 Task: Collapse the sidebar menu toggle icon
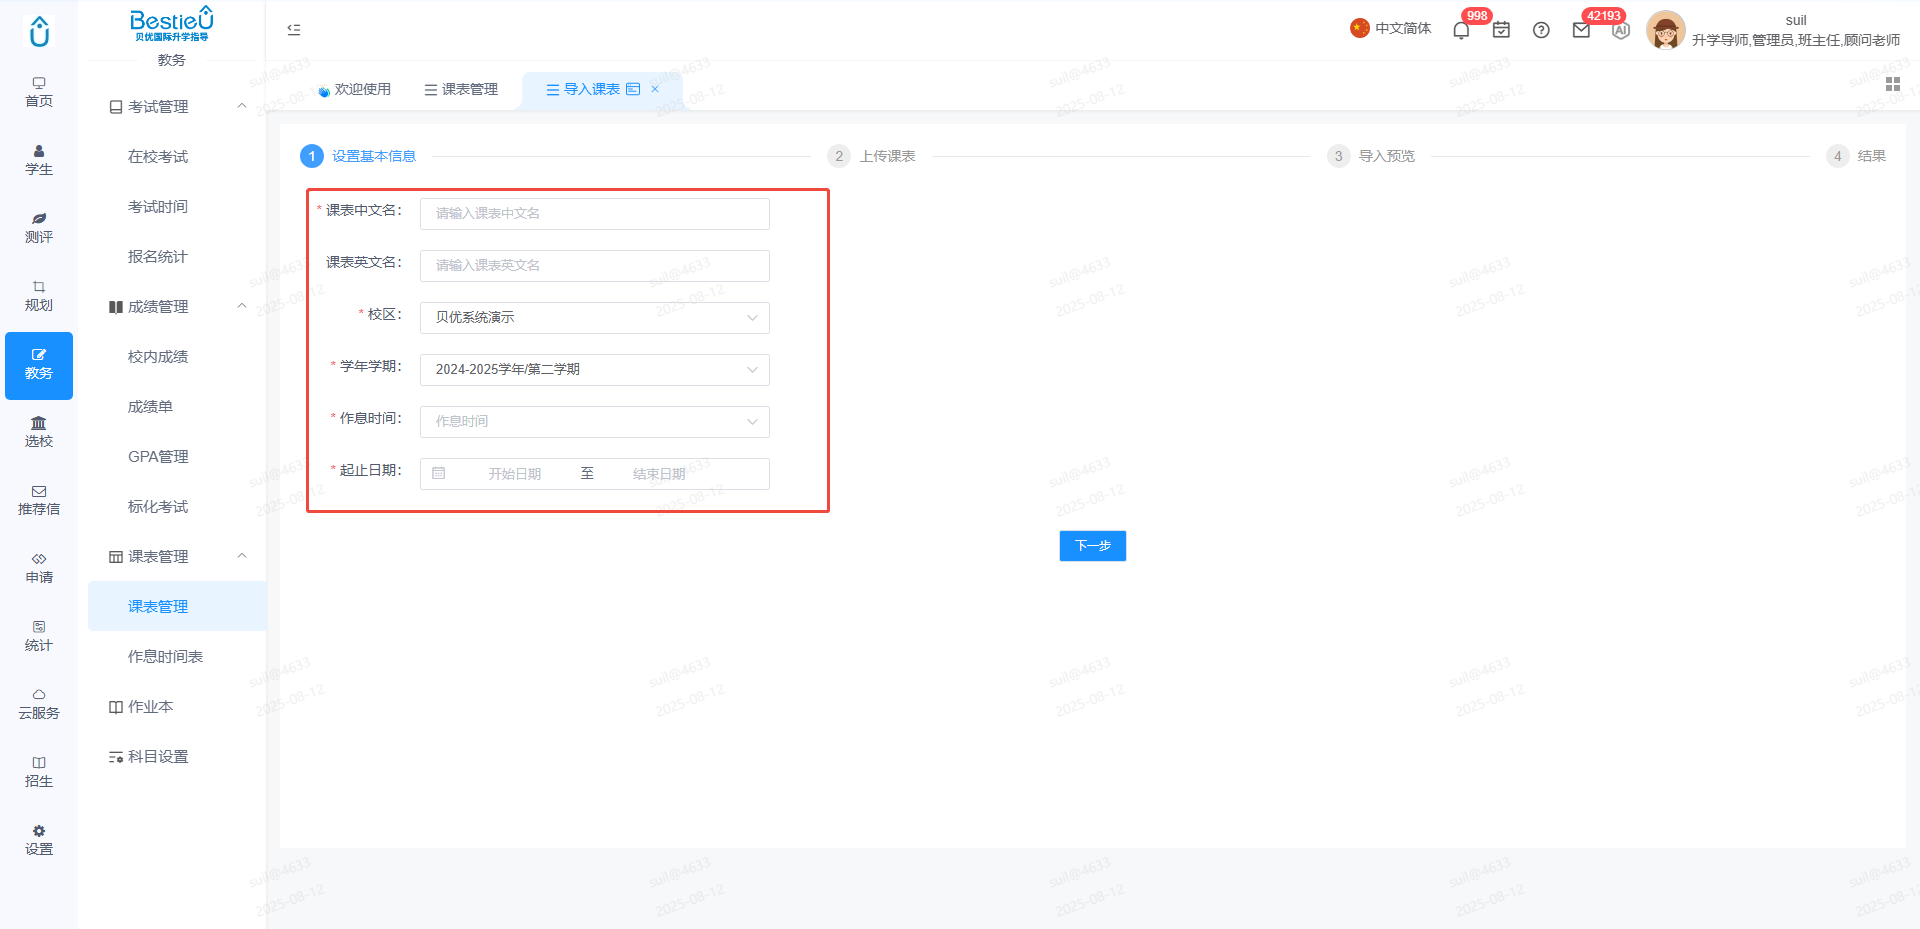coord(294,30)
